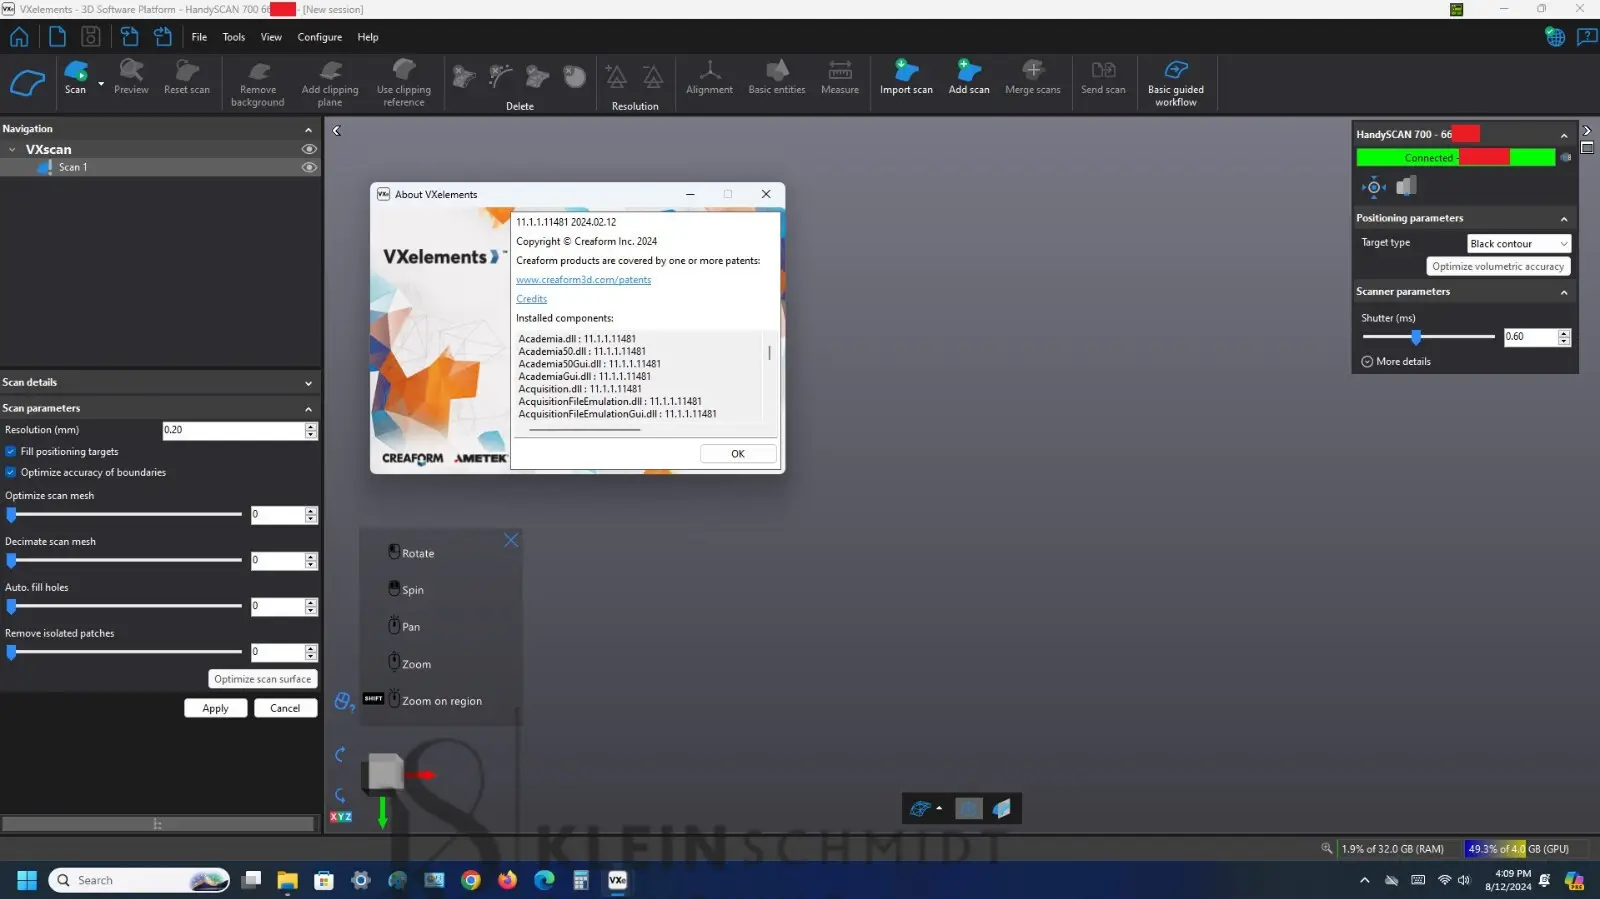Expand the Scan details section
1600x899 pixels.
308,383
